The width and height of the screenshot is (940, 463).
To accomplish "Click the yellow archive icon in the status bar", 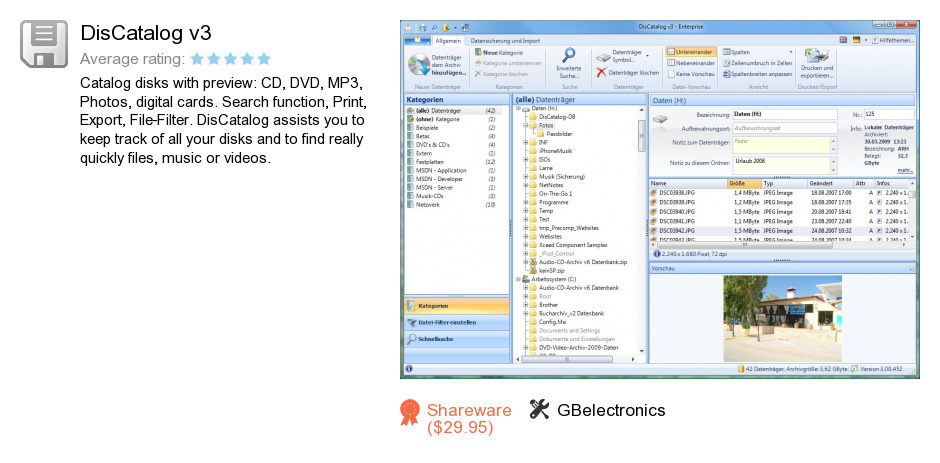I will click(x=742, y=368).
